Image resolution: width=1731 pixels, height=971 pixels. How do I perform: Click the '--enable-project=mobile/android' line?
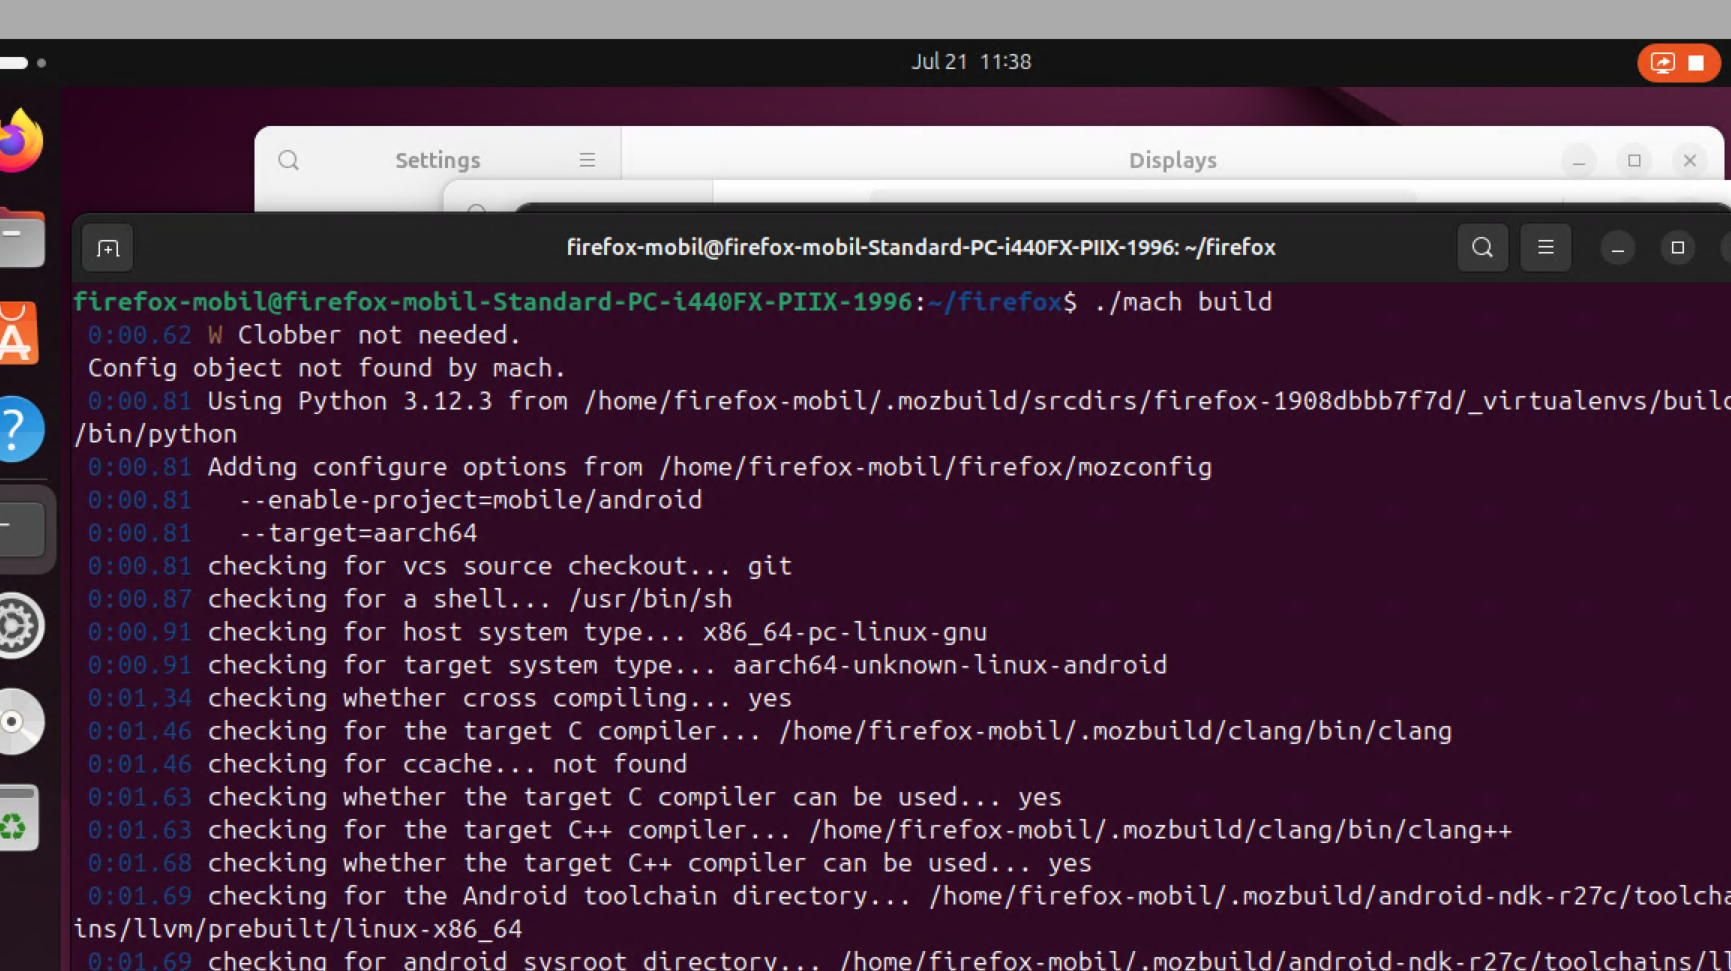[470, 500]
